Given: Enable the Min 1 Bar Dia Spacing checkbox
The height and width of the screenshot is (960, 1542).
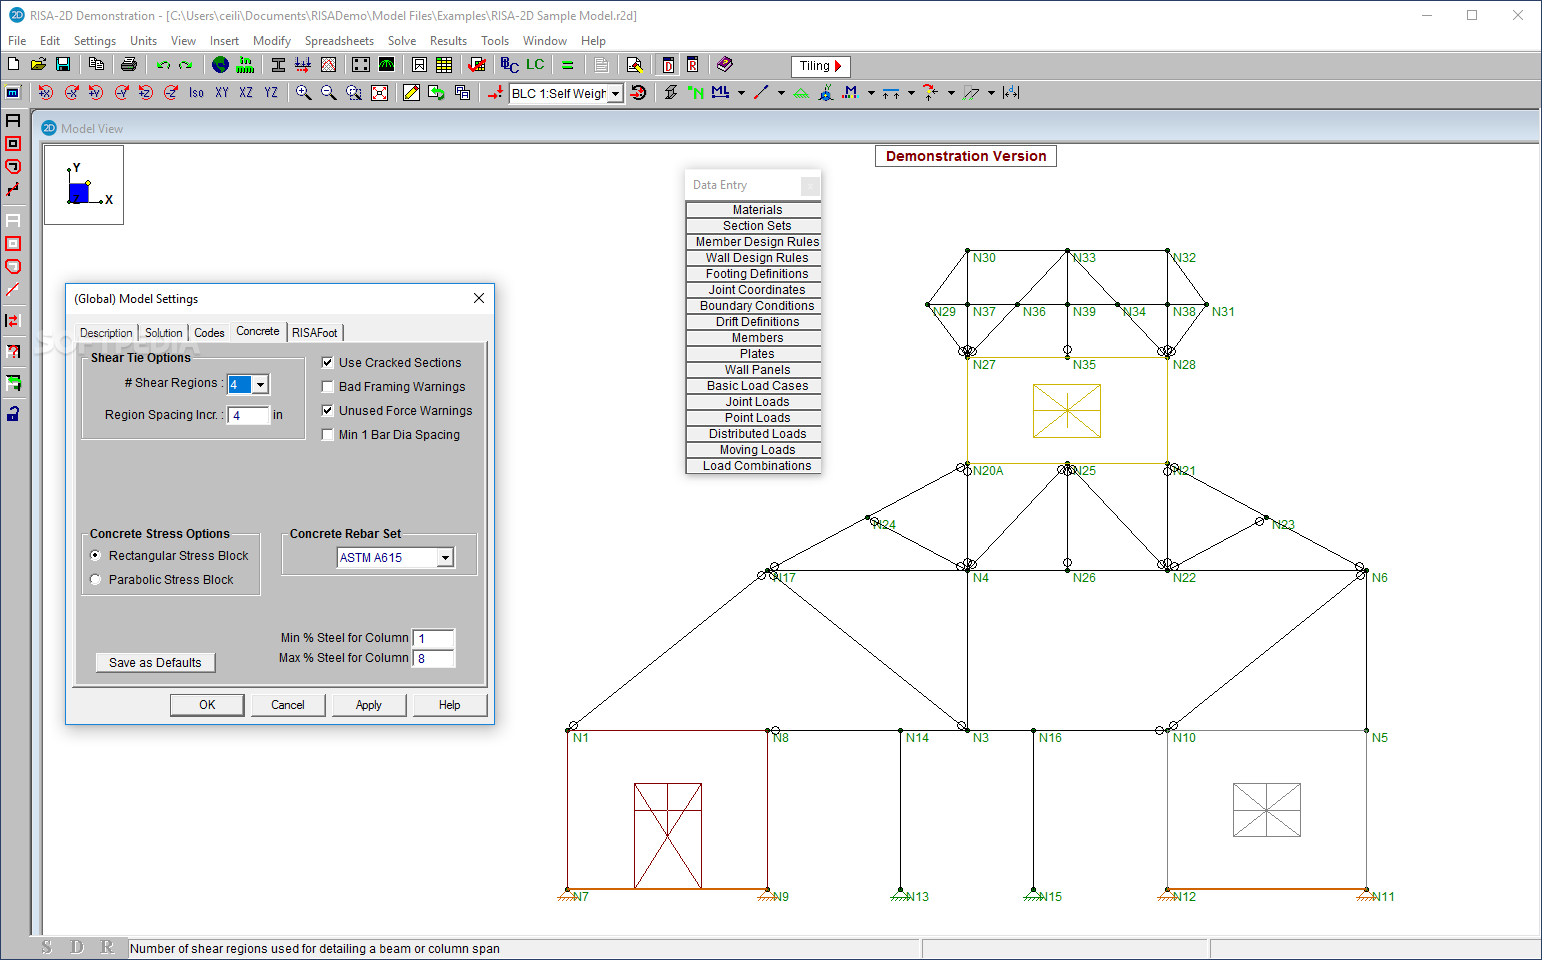Looking at the screenshot, I should click(x=327, y=434).
